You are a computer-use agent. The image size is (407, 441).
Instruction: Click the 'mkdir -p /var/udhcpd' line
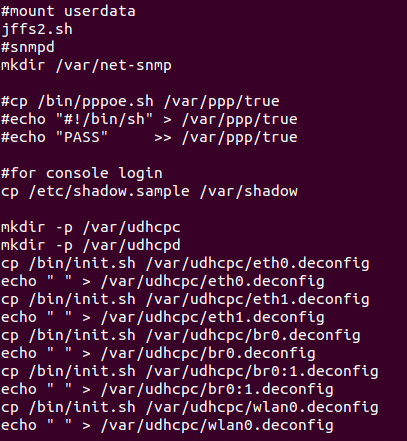coord(91,245)
